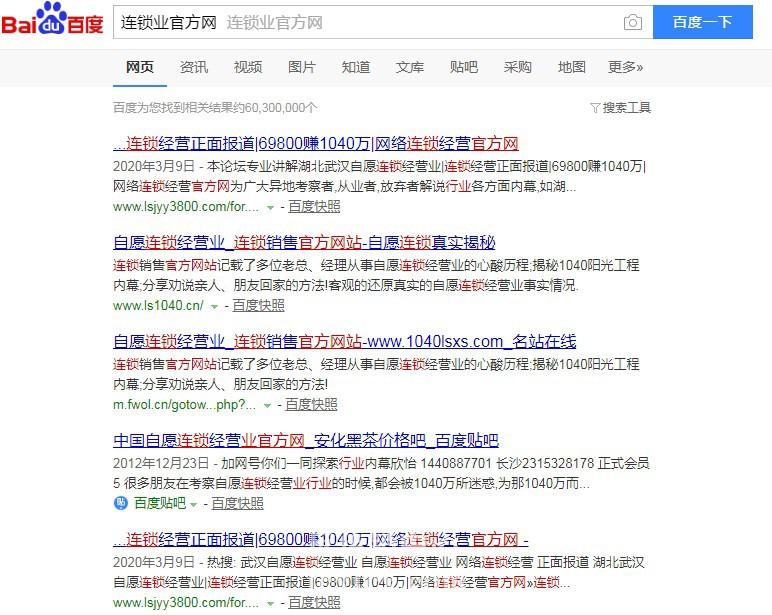The height and width of the screenshot is (615, 772).
Task: Open 百度快照 next to m.fwol.cn
Action: pos(311,405)
